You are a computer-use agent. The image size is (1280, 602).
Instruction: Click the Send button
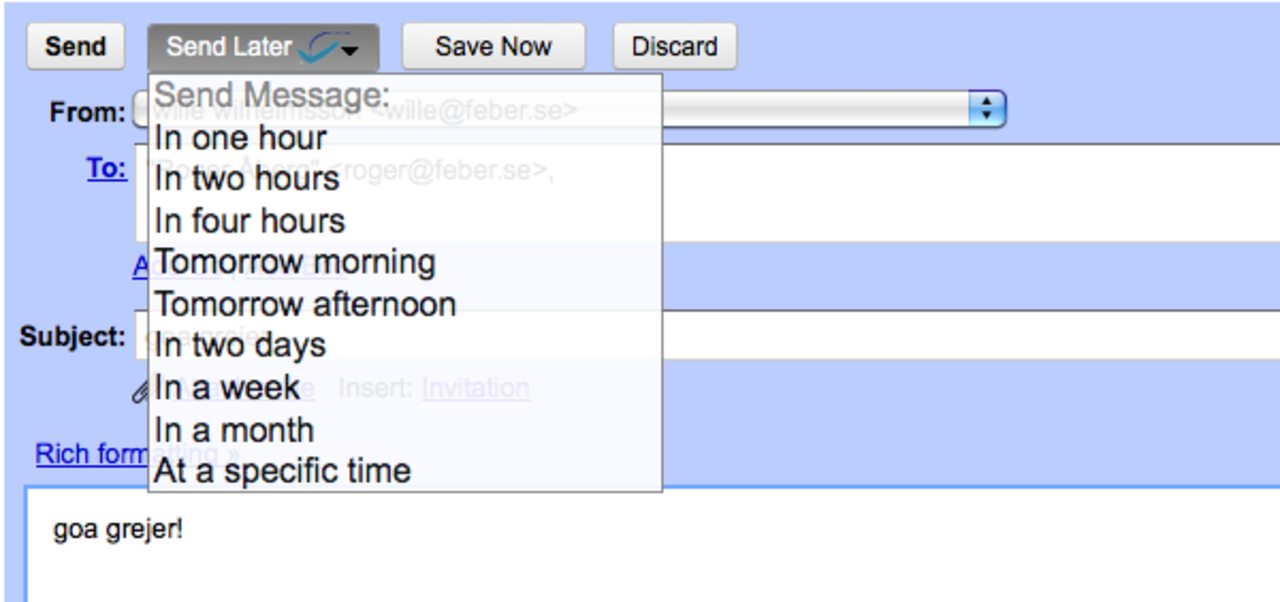[75, 47]
